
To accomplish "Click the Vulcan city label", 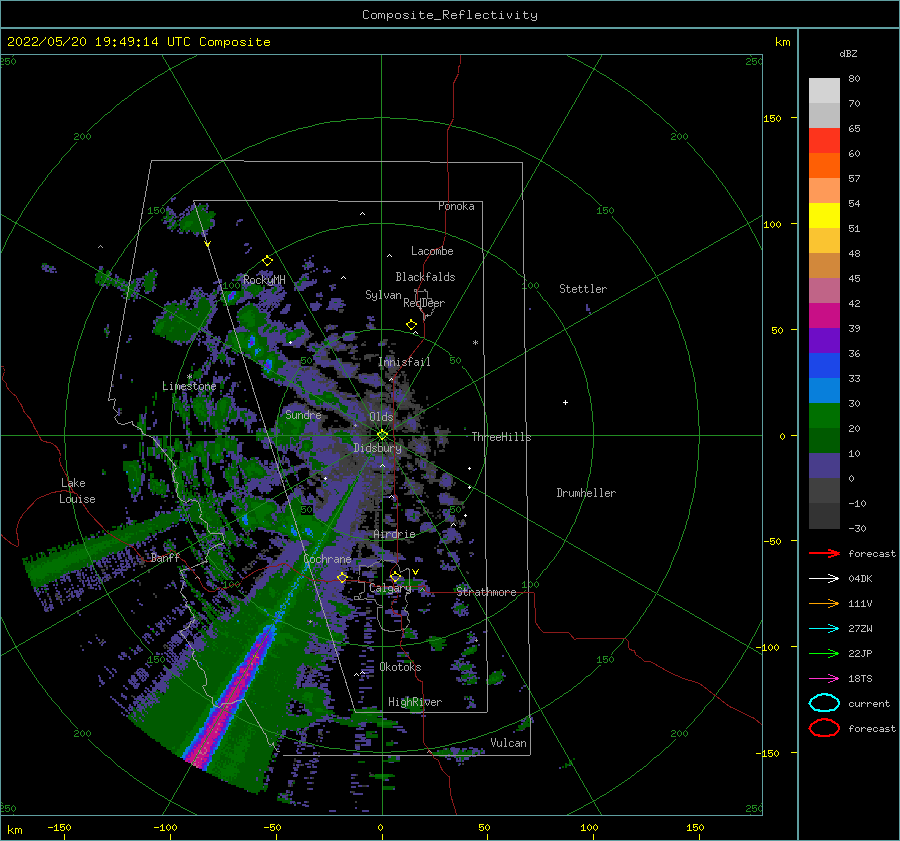I will coord(509,743).
